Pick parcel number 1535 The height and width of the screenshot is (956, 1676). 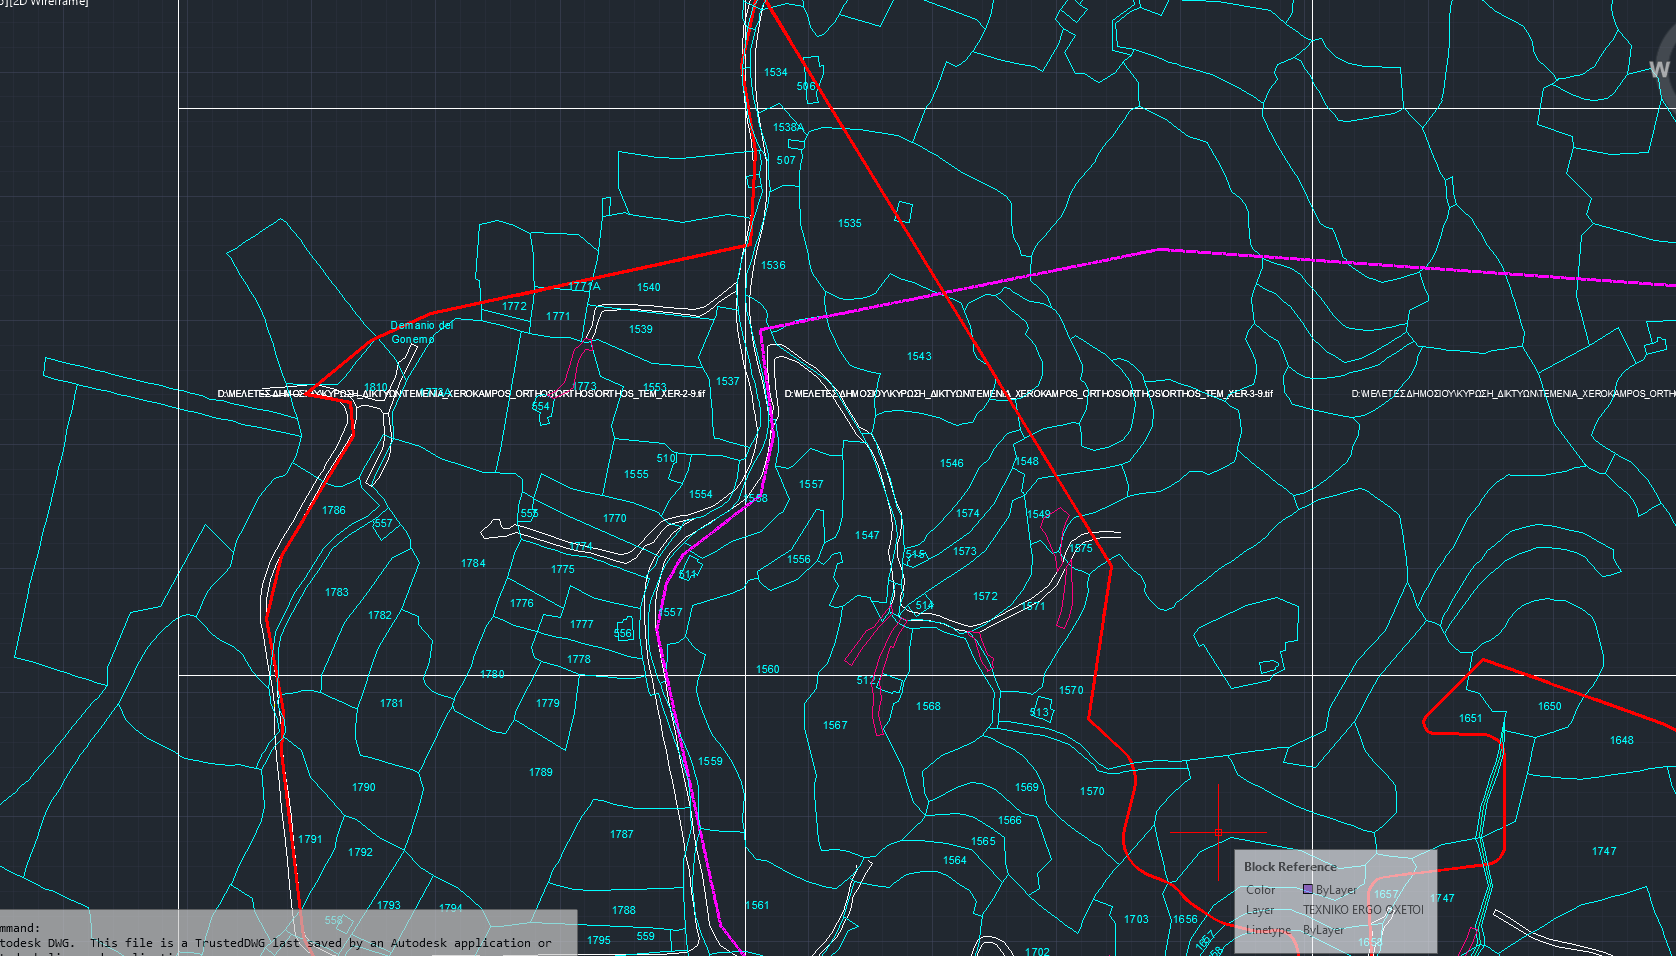tap(849, 224)
